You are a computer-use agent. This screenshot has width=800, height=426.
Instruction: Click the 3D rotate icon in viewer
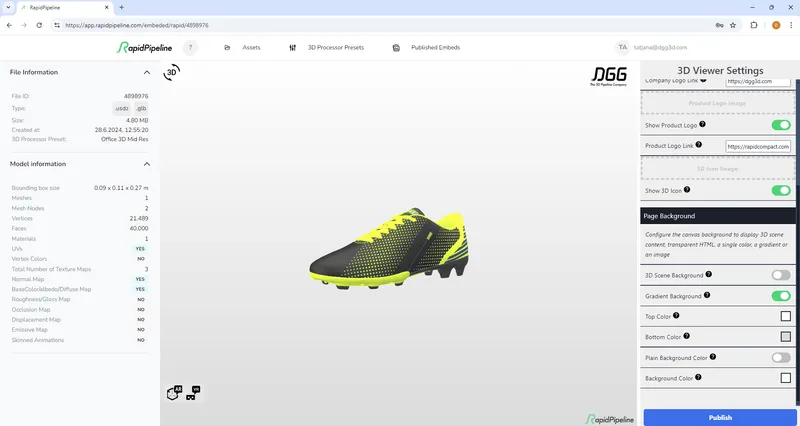pyautogui.click(x=172, y=73)
